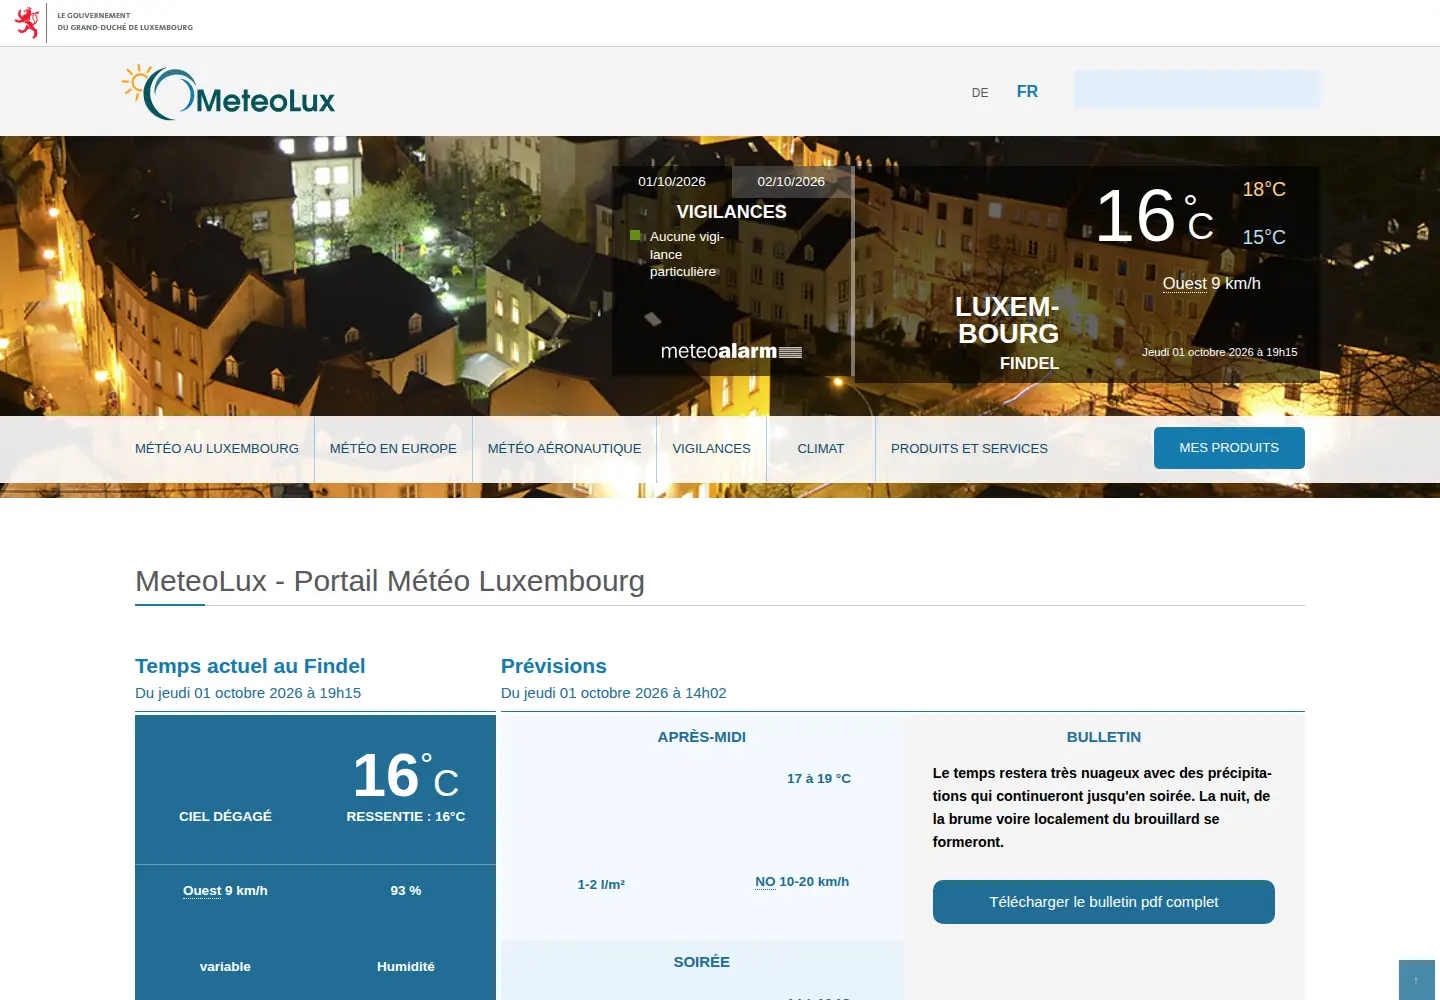This screenshot has height=1000, width=1440.
Task: Click '1-2 l/m²' precipitation value
Action: pos(601,884)
